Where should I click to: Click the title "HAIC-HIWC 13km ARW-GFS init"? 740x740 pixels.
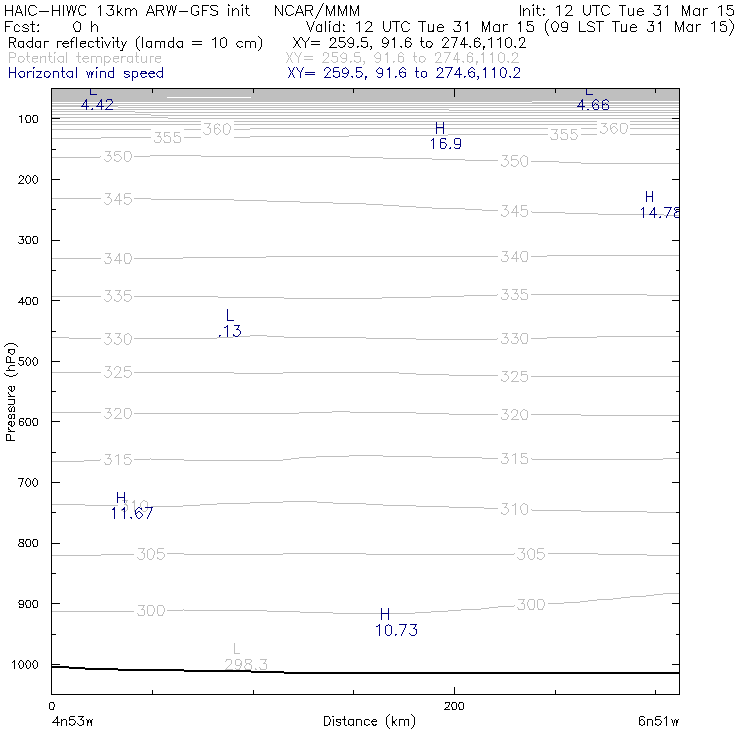[127, 10]
